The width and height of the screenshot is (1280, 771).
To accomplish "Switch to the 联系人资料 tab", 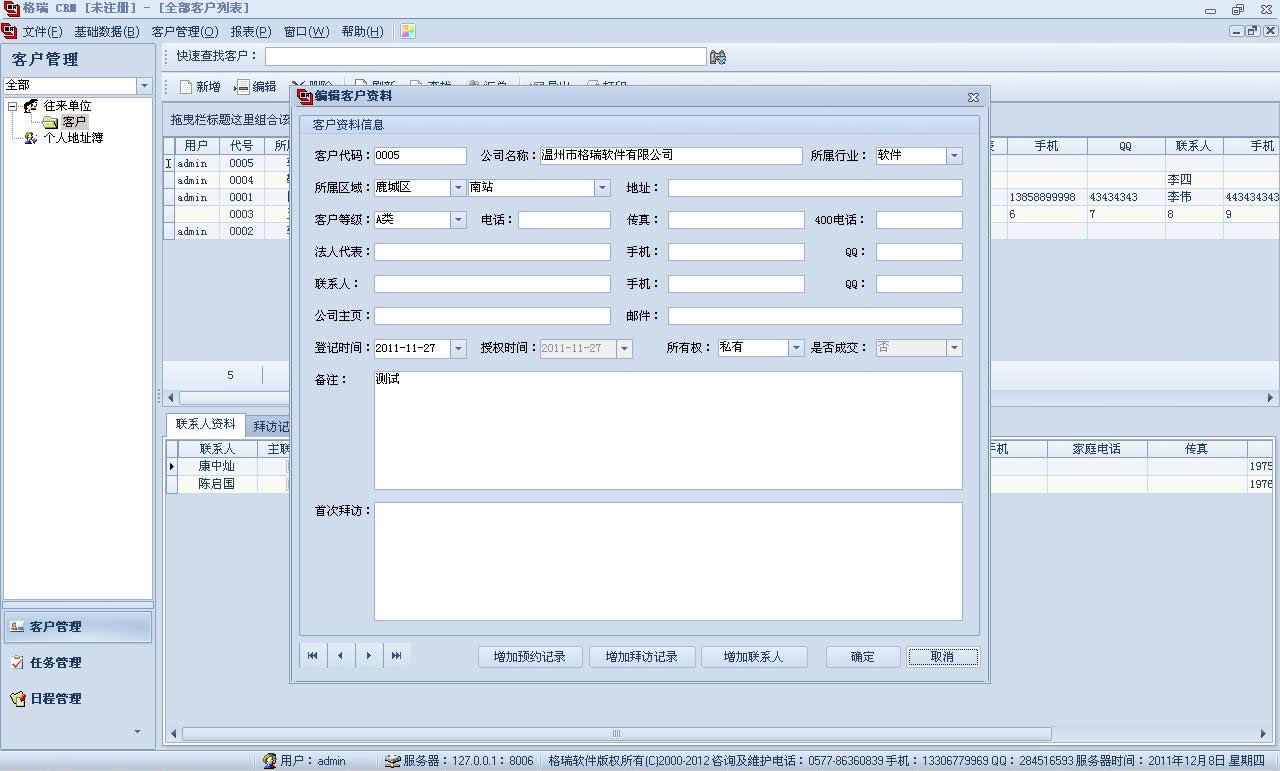I will (x=205, y=424).
